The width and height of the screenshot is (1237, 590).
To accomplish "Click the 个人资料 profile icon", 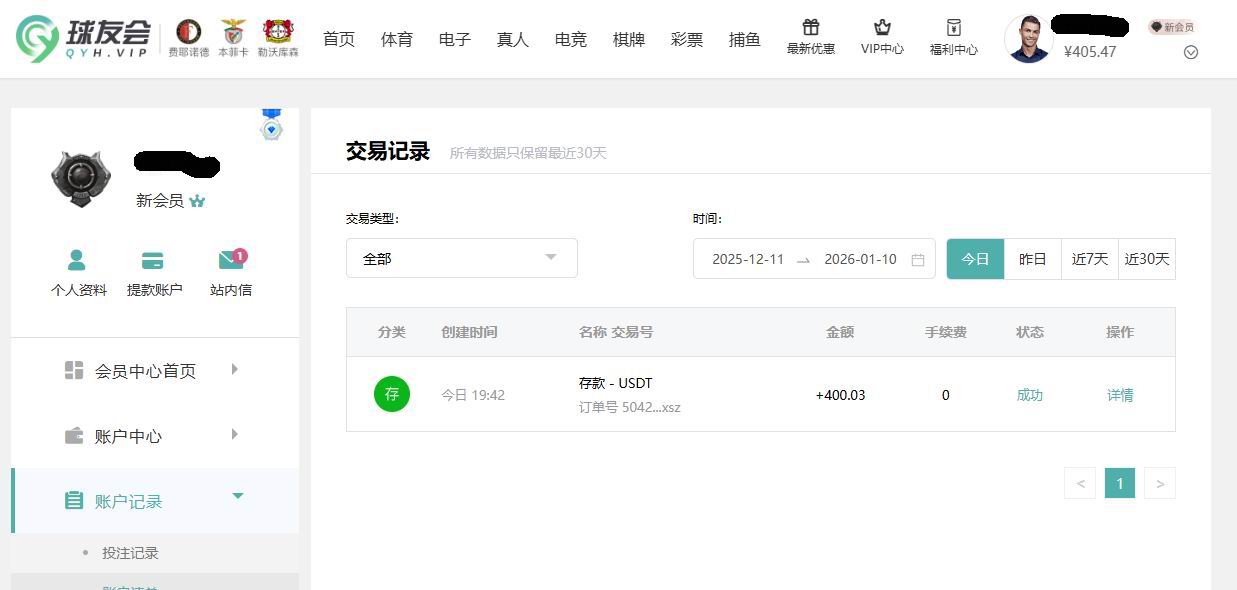I will 78,262.
